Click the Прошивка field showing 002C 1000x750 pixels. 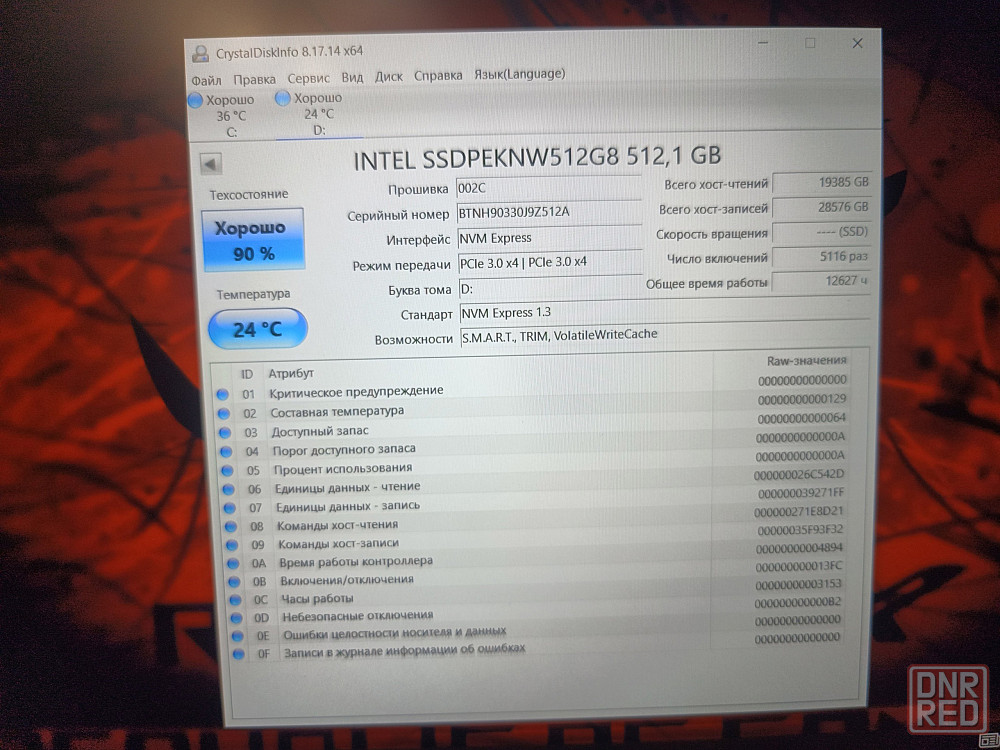tap(548, 188)
